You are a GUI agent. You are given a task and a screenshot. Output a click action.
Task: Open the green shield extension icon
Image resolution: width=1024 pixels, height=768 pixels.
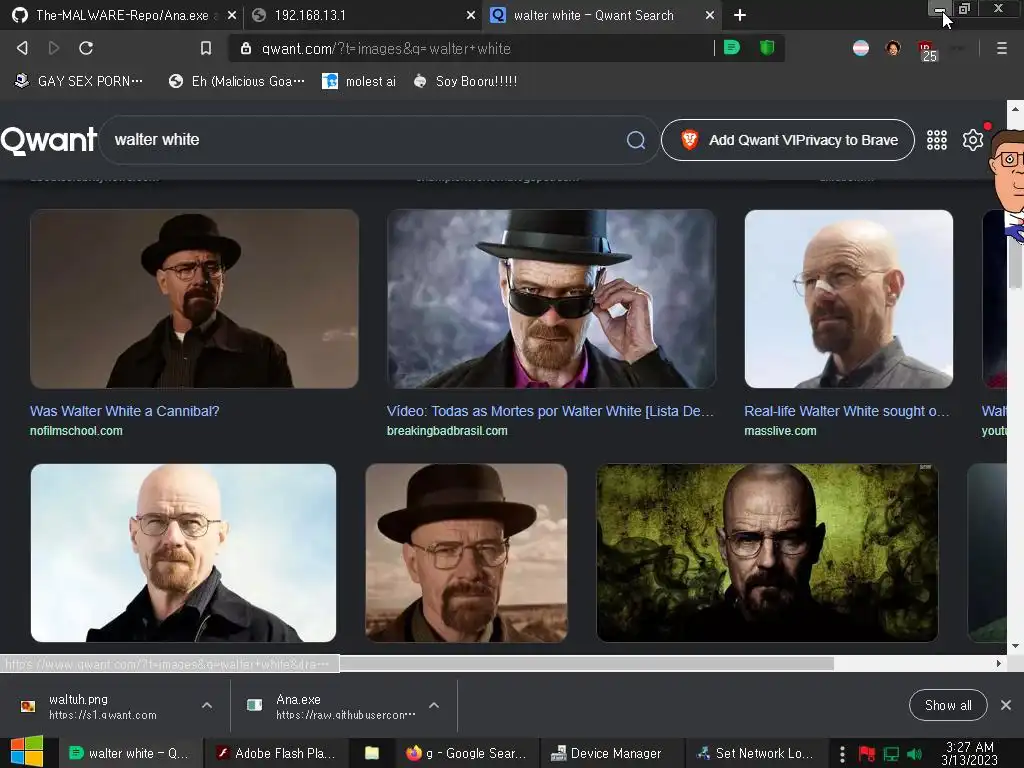coord(767,48)
